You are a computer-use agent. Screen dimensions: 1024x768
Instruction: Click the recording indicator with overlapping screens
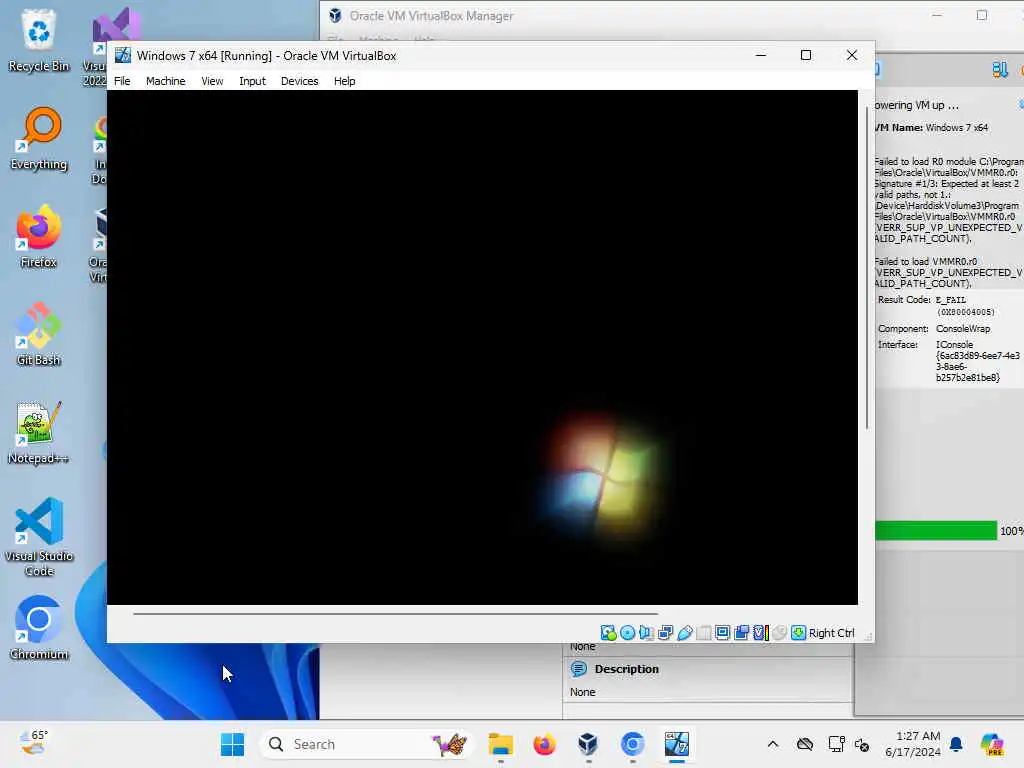click(x=741, y=633)
